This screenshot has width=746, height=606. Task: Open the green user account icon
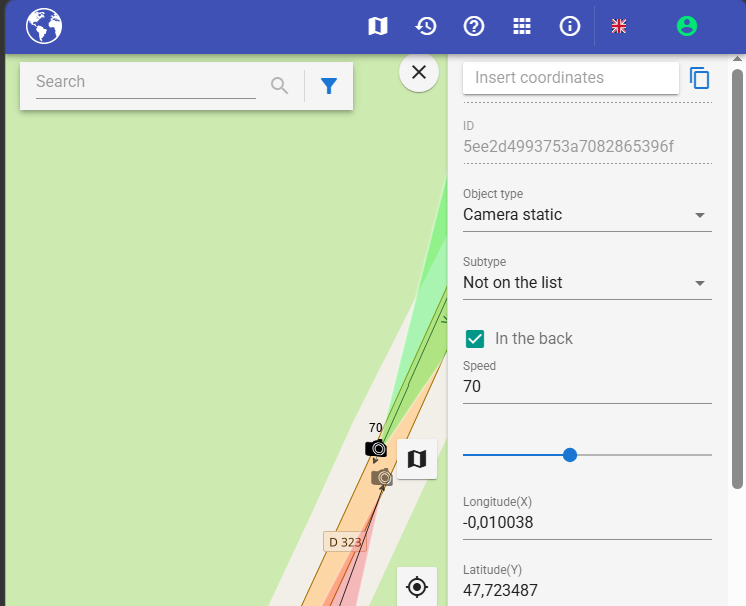(687, 26)
